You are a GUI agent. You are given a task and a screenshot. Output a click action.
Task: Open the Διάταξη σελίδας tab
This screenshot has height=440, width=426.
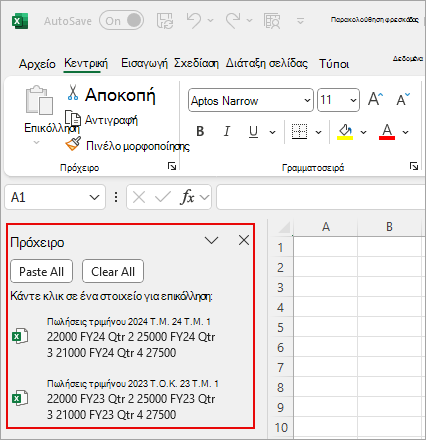[x=267, y=63]
